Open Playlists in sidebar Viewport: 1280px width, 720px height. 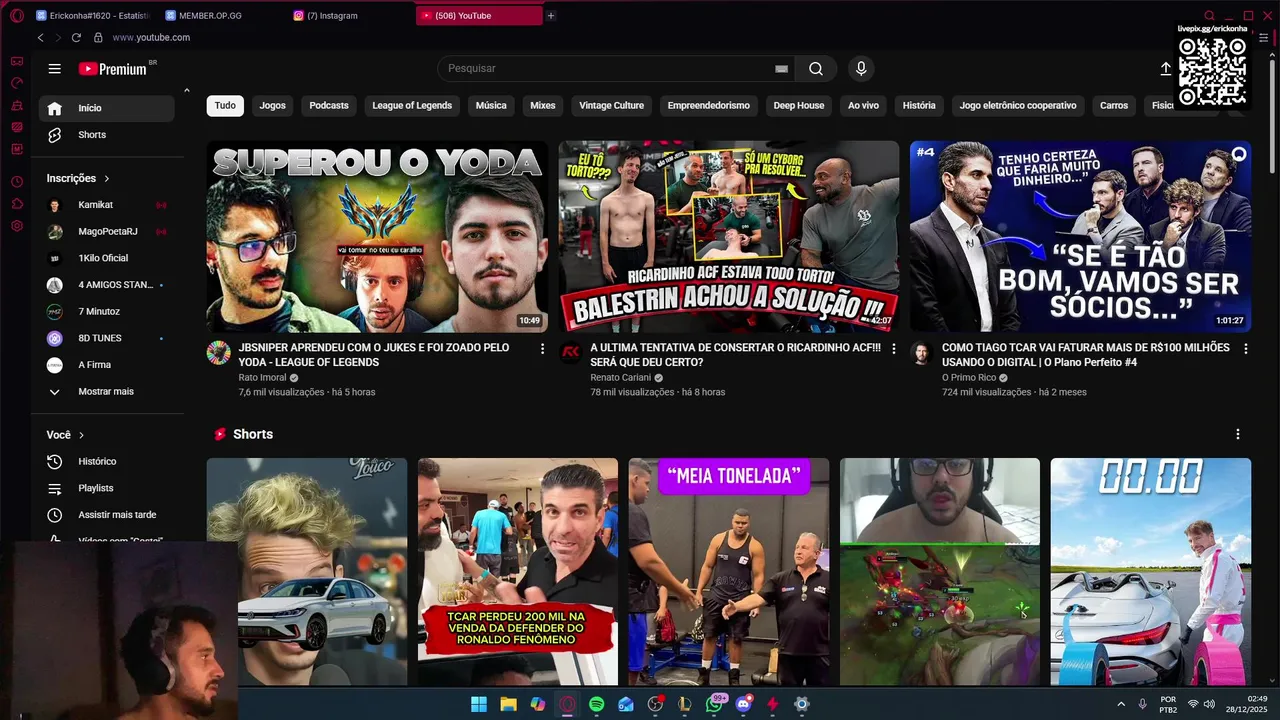pos(107,488)
